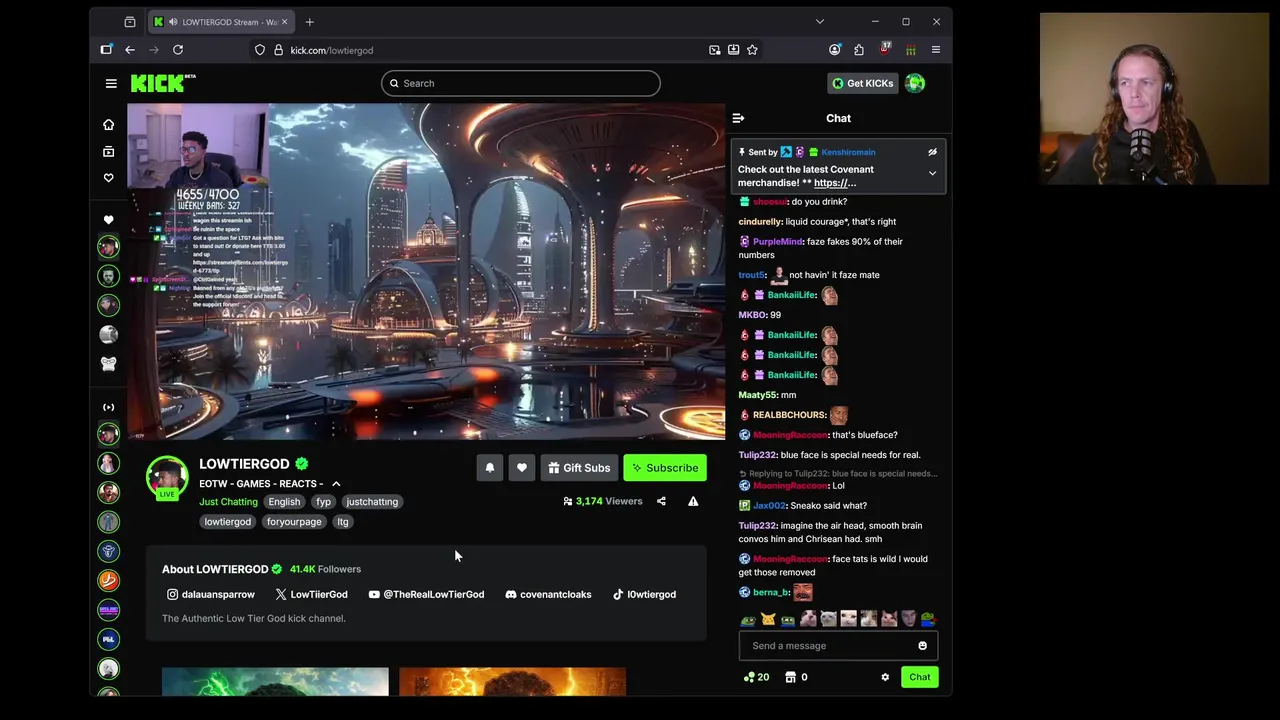Reload the page in browser
This screenshot has height=720, width=1280.
point(178,50)
